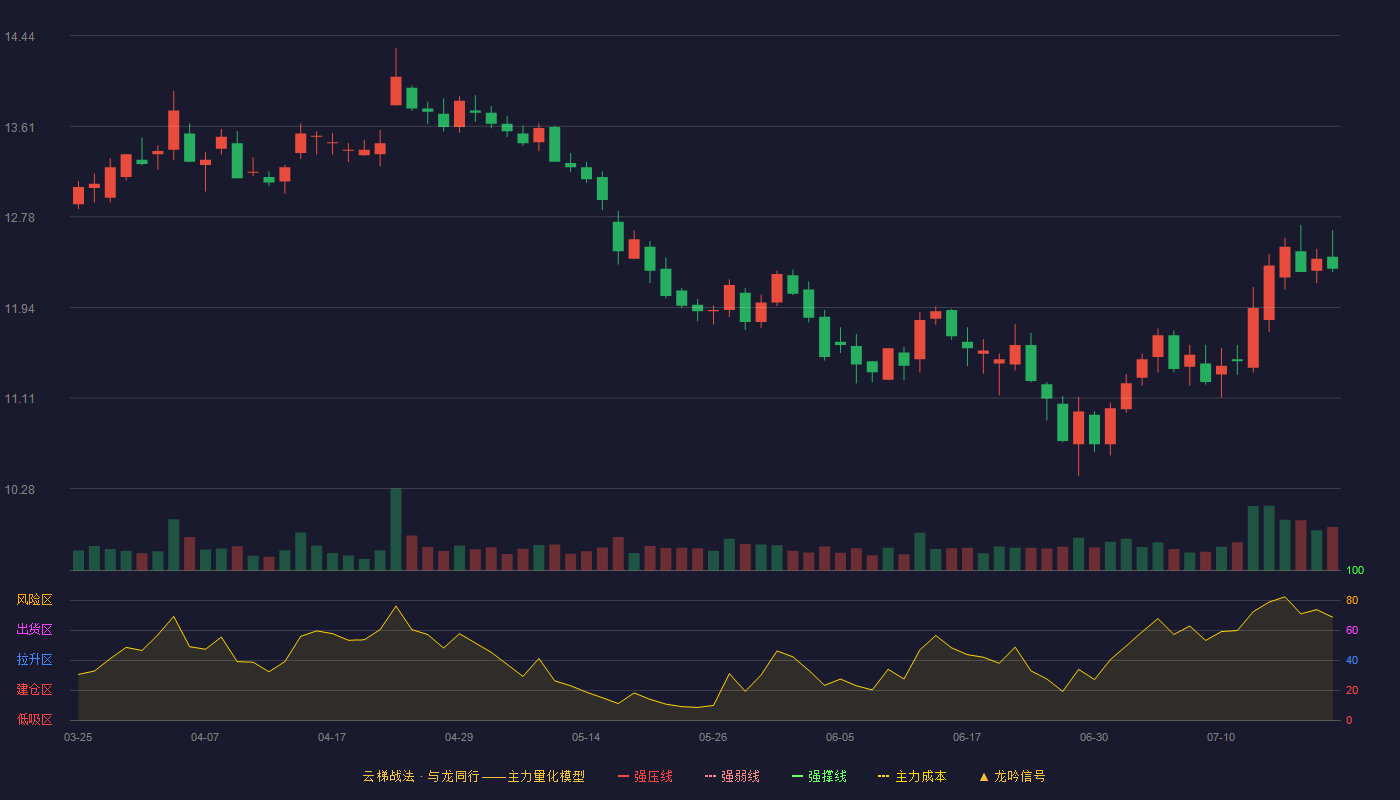This screenshot has width=1400, height=800.
Task: Click the tallest volume bar in the chart
Action: tap(396, 529)
